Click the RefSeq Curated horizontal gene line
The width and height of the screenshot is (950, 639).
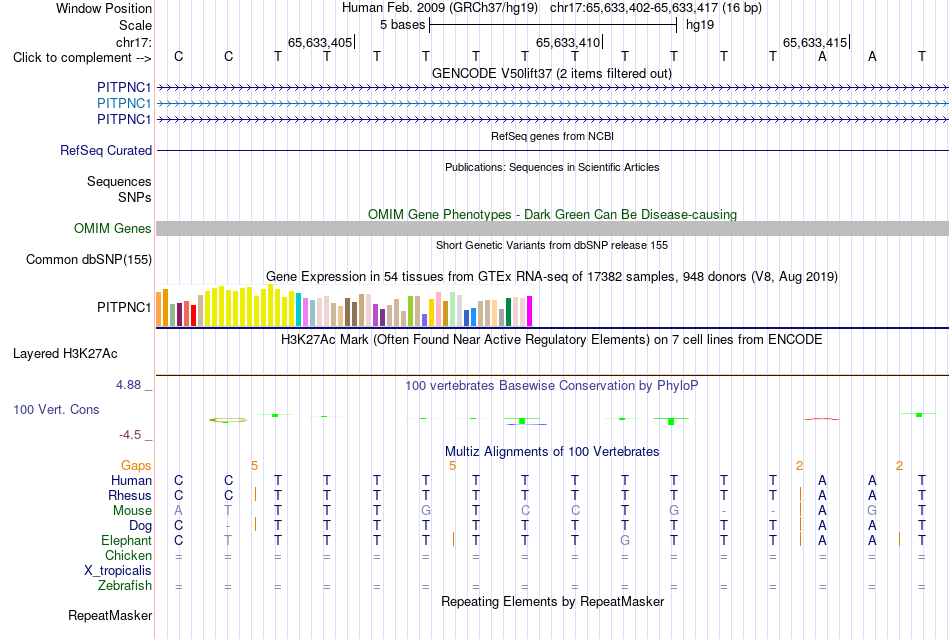(x=552, y=150)
